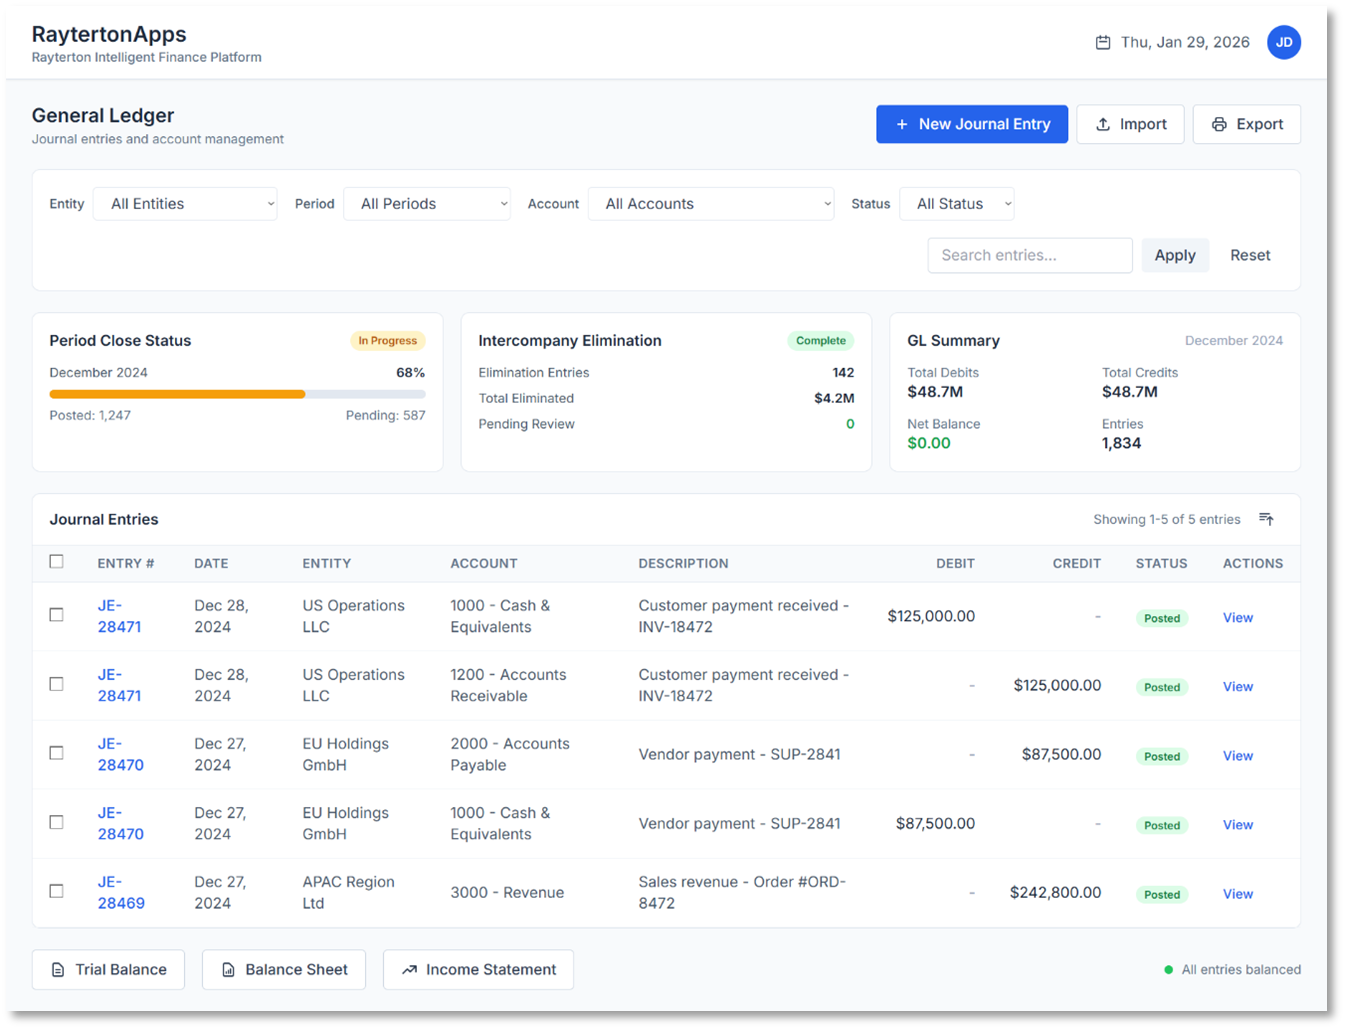Click the Period Close progress bar
1346x1030 pixels.
click(x=237, y=394)
